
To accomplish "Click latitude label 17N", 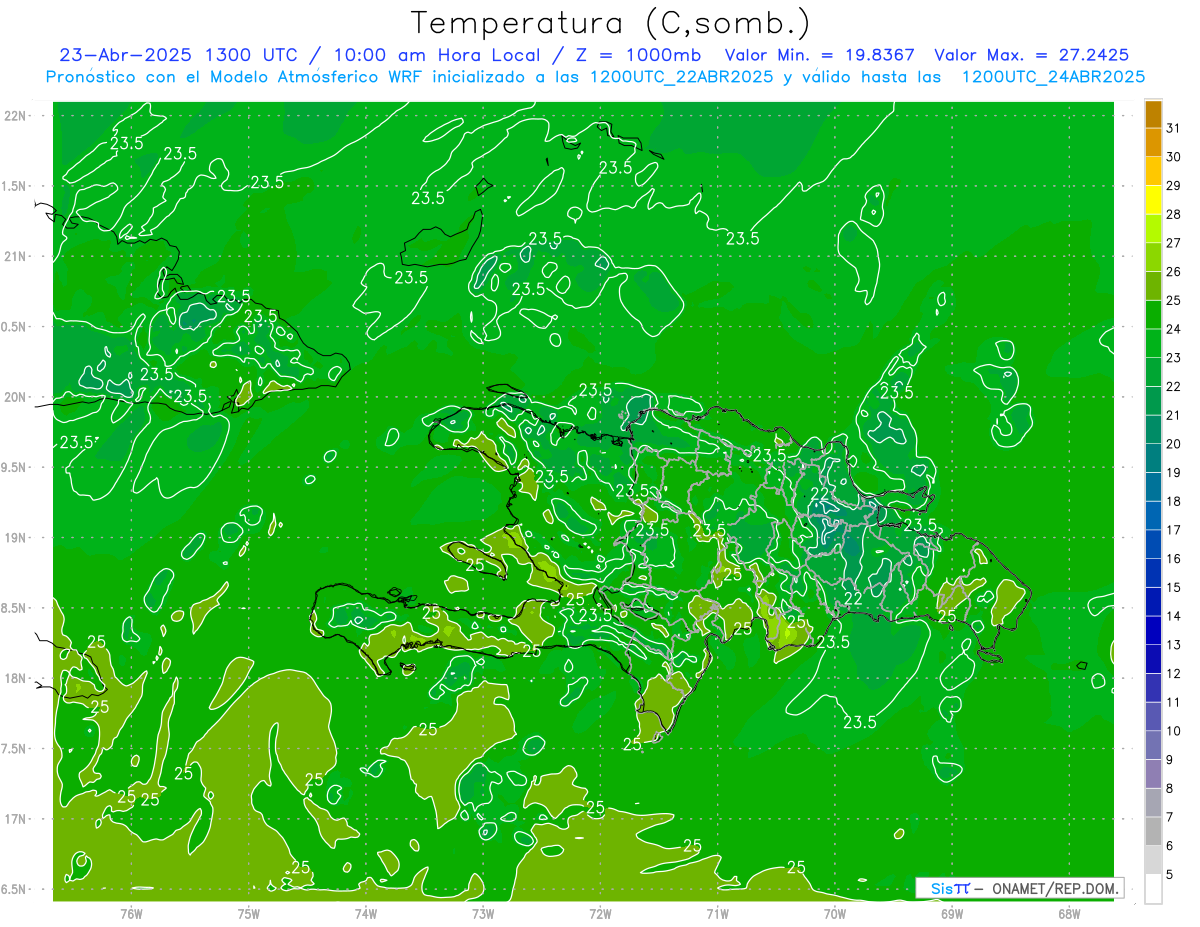I will click(16, 819).
